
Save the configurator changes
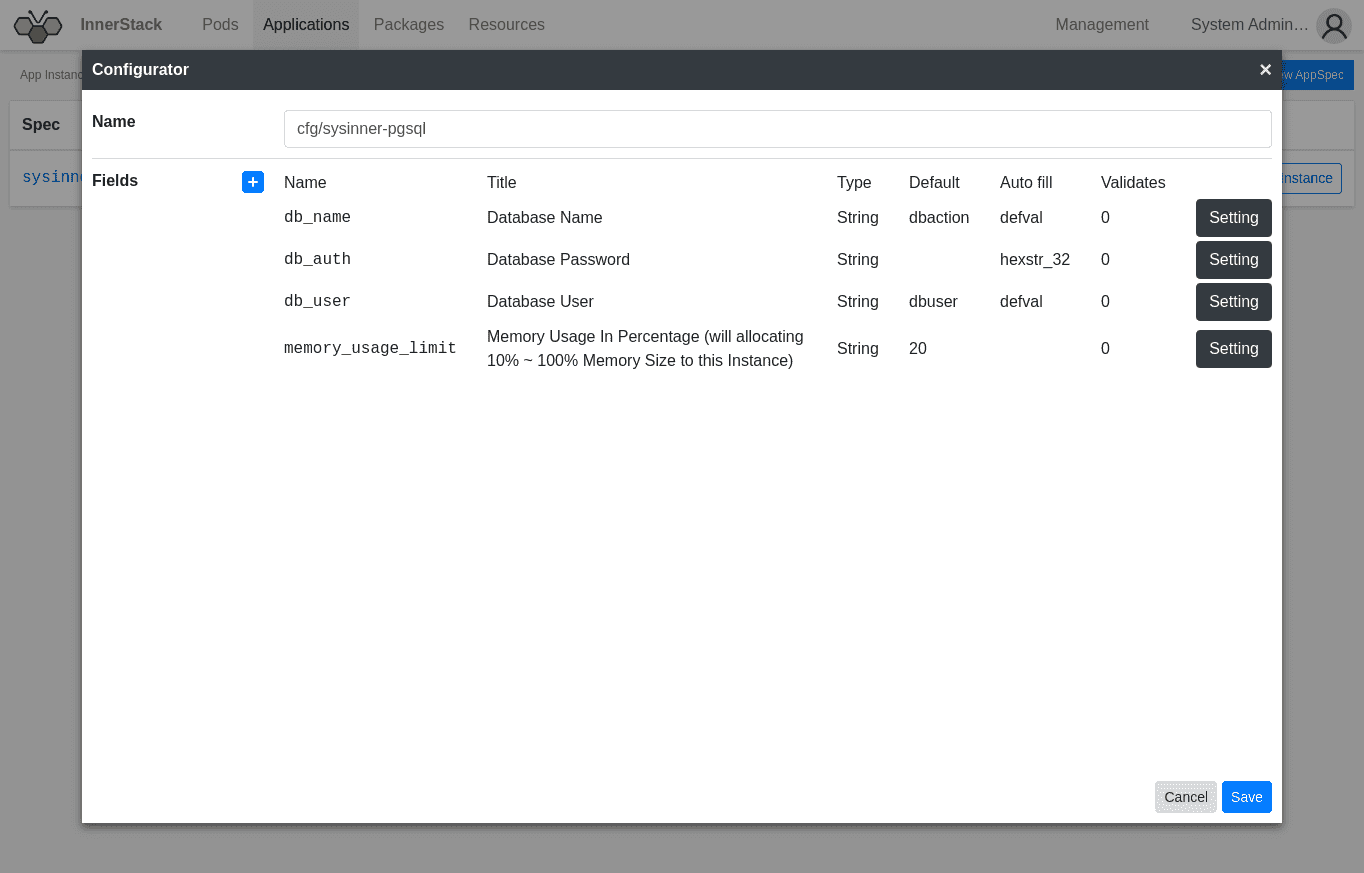(x=1246, y=797)
